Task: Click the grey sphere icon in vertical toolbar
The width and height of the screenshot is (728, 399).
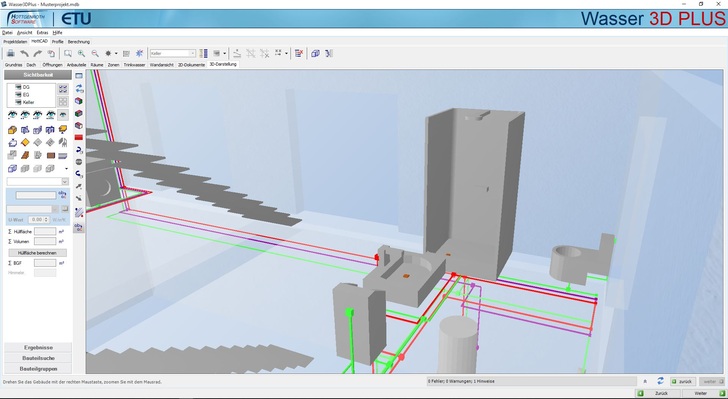Action: tap(79, 162)
